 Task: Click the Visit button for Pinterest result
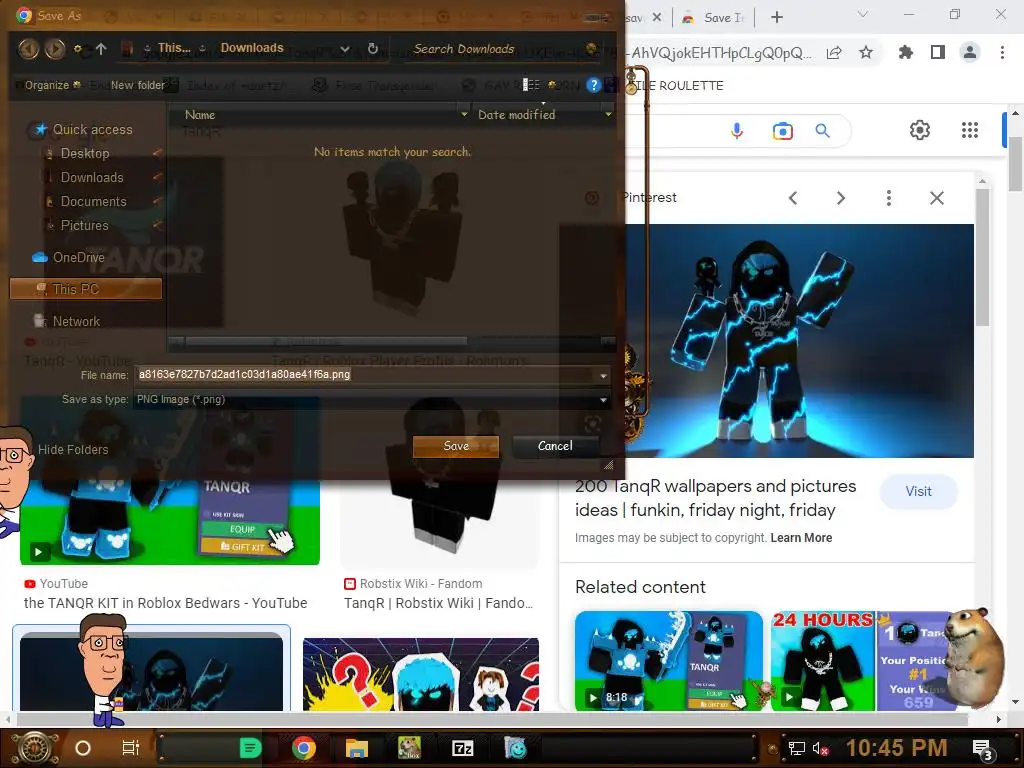point(918,492)
